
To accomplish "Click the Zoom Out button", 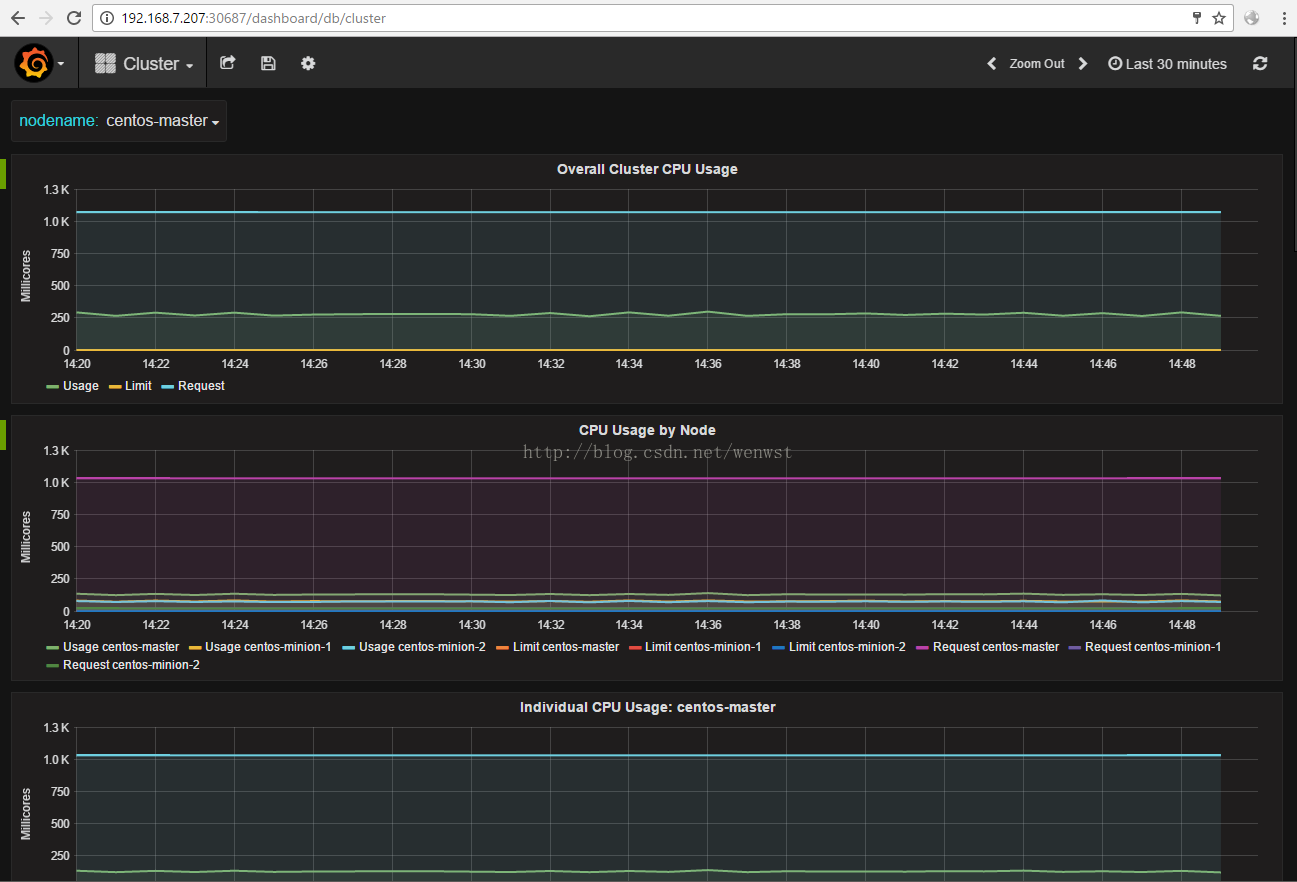I will [1037, 63].
